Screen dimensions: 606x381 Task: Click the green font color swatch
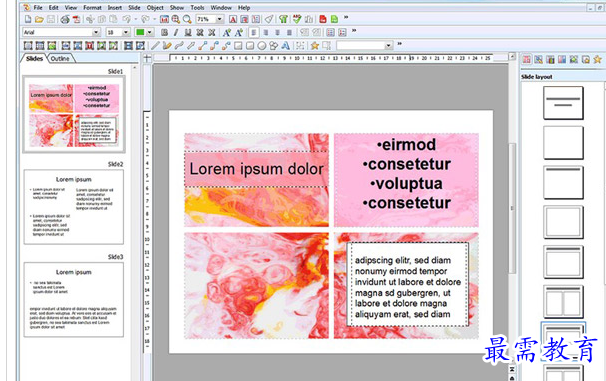point(140,32)
